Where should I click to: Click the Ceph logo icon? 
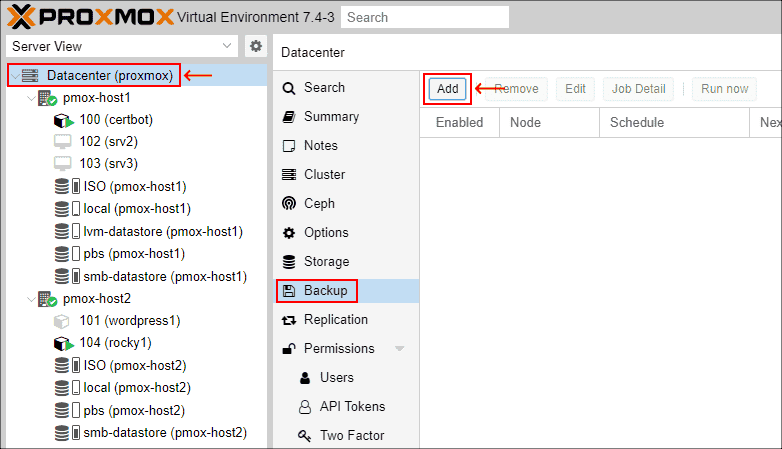[x=289, y=204]
